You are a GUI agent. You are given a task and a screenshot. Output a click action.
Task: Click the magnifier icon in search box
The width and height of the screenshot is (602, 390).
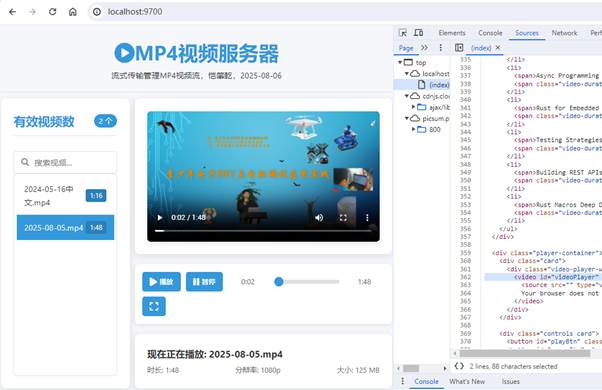coord(25,162)
